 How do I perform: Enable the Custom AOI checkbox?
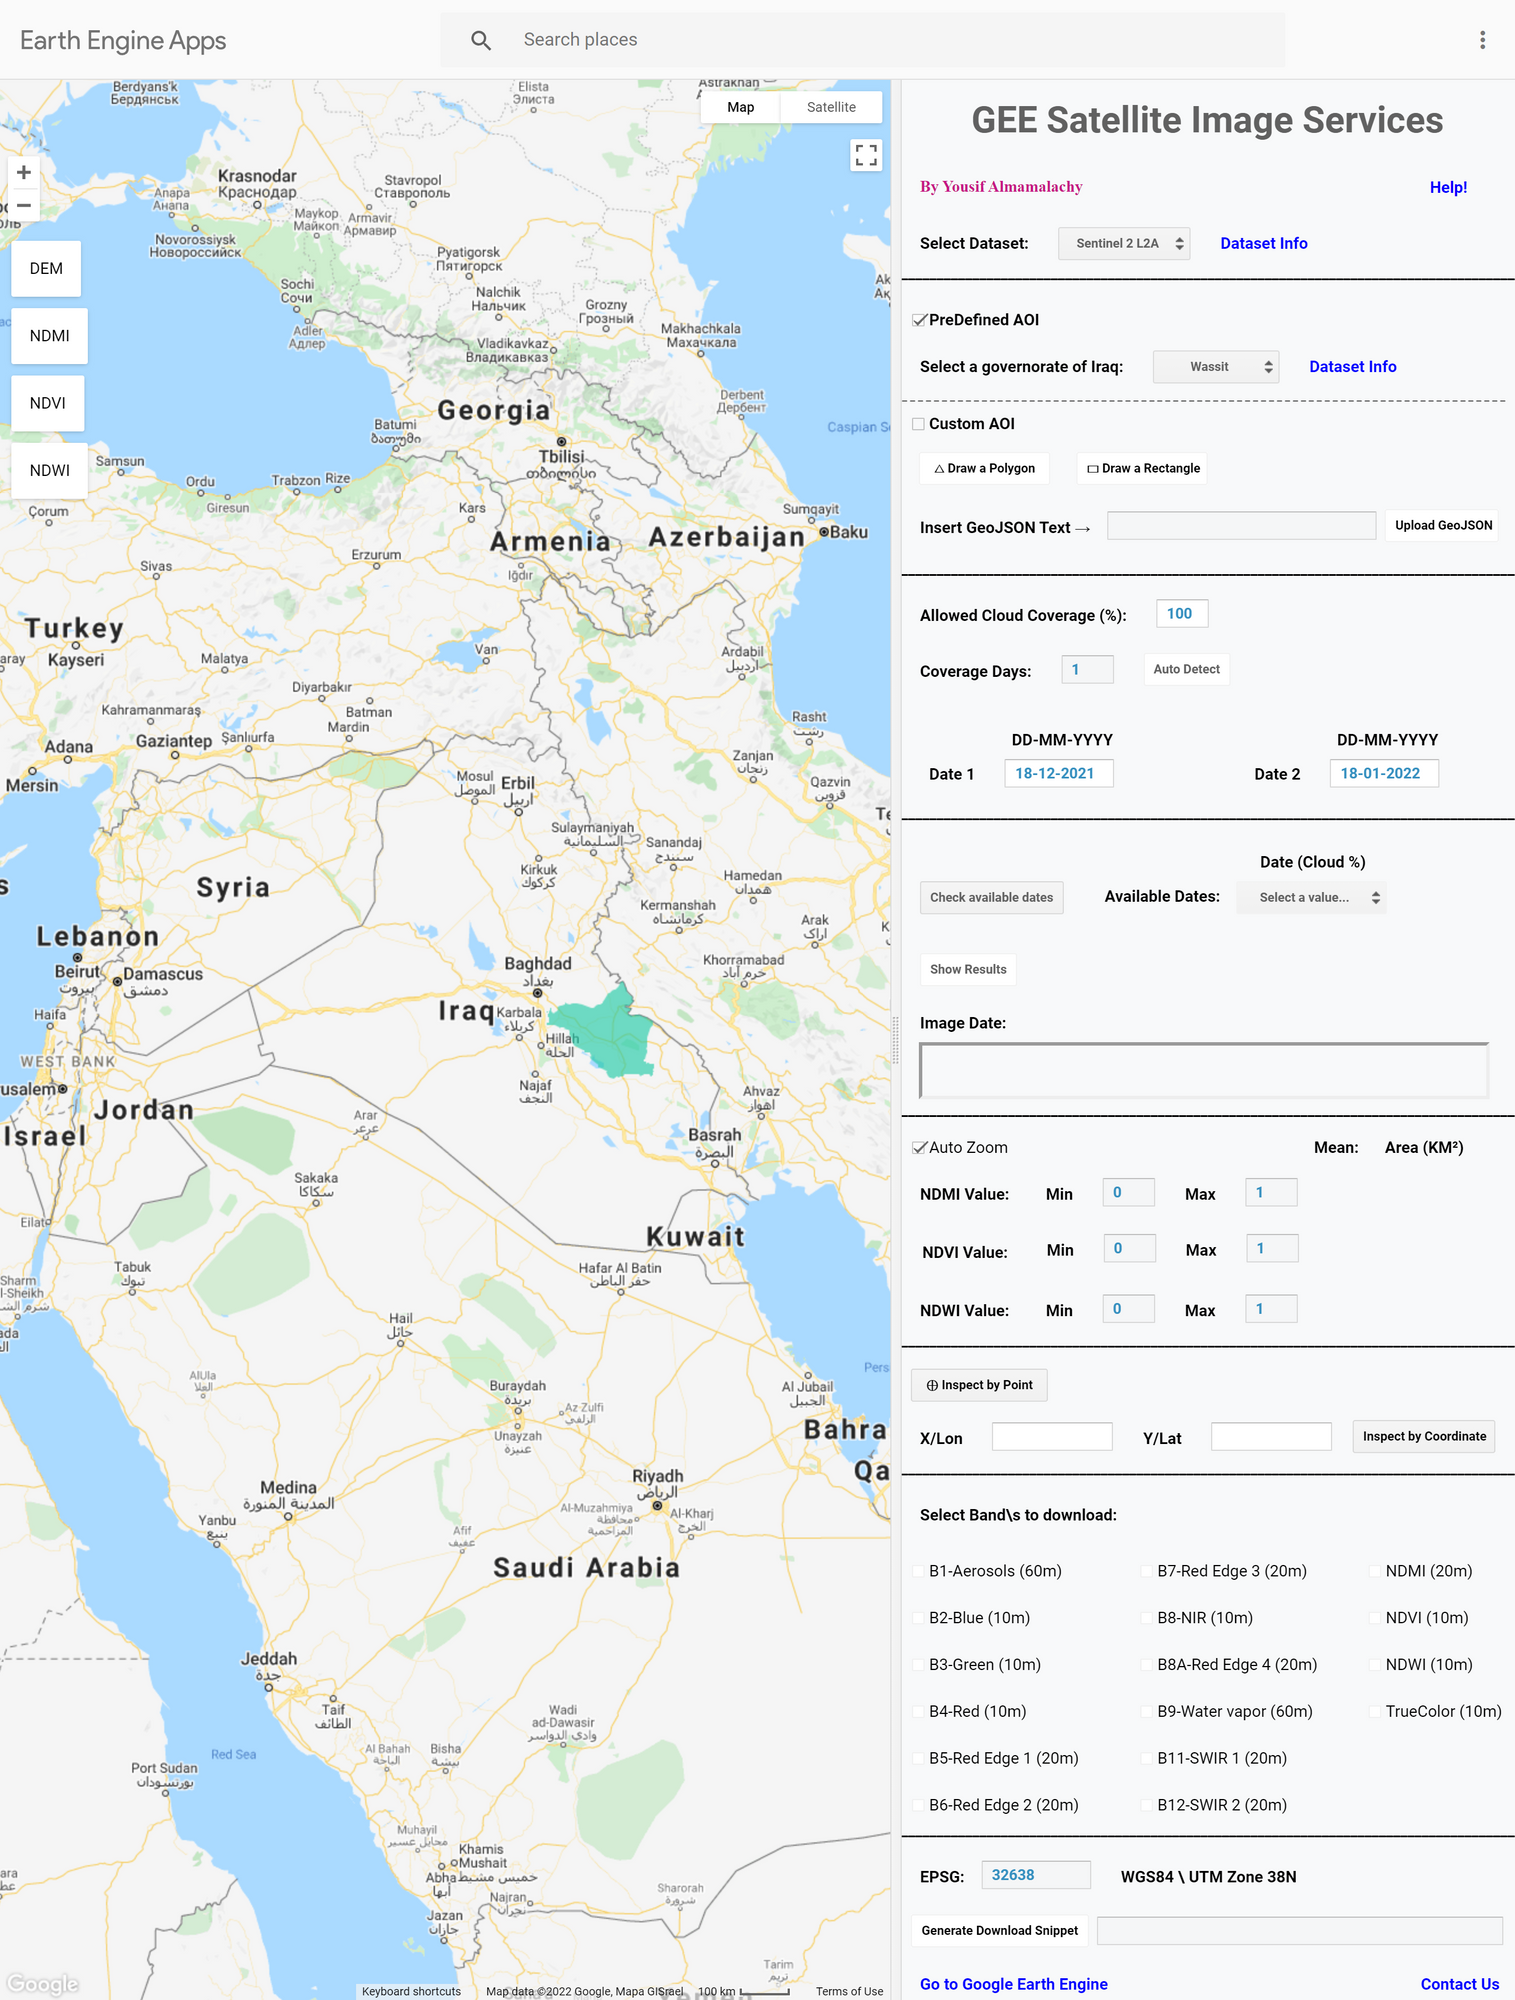[919, 424]
